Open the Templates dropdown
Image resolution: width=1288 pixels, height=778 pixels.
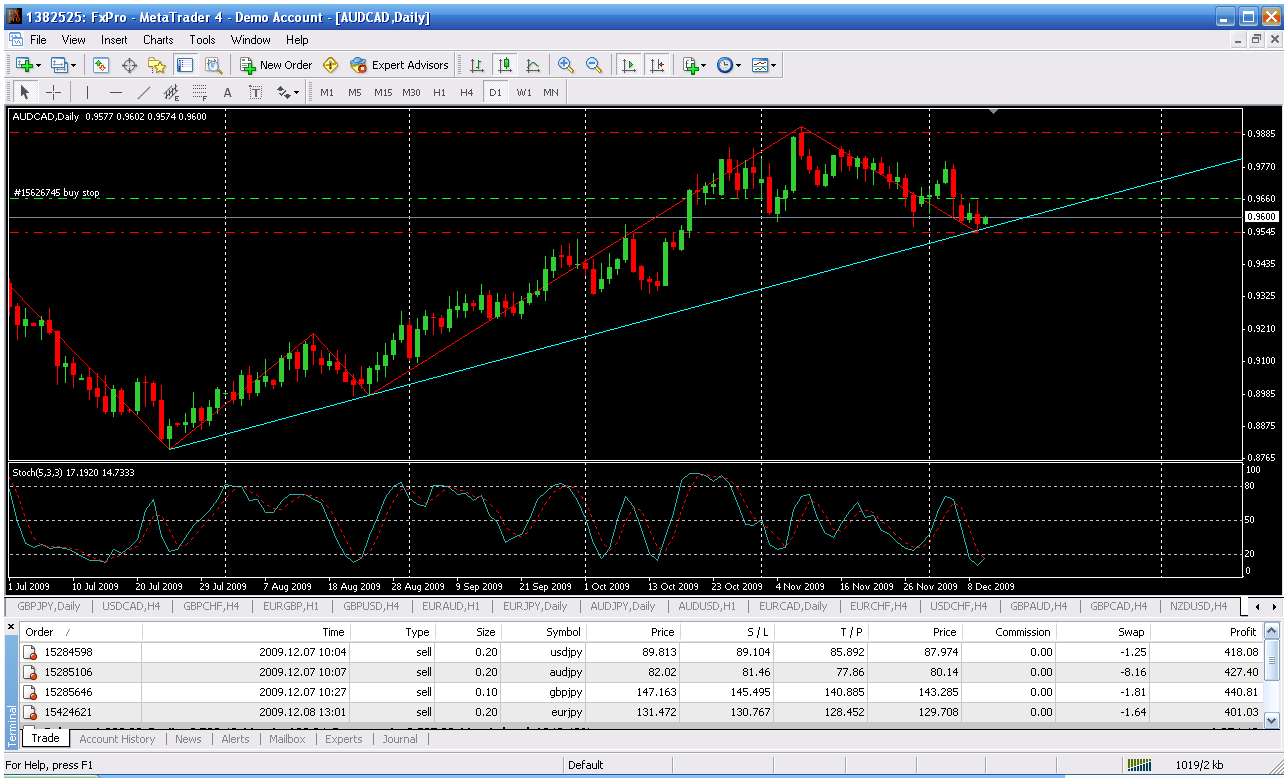(x=765, y=65)
